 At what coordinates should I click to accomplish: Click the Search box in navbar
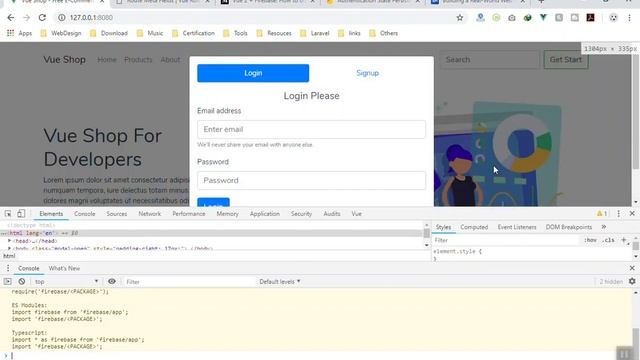click(490, 60)
